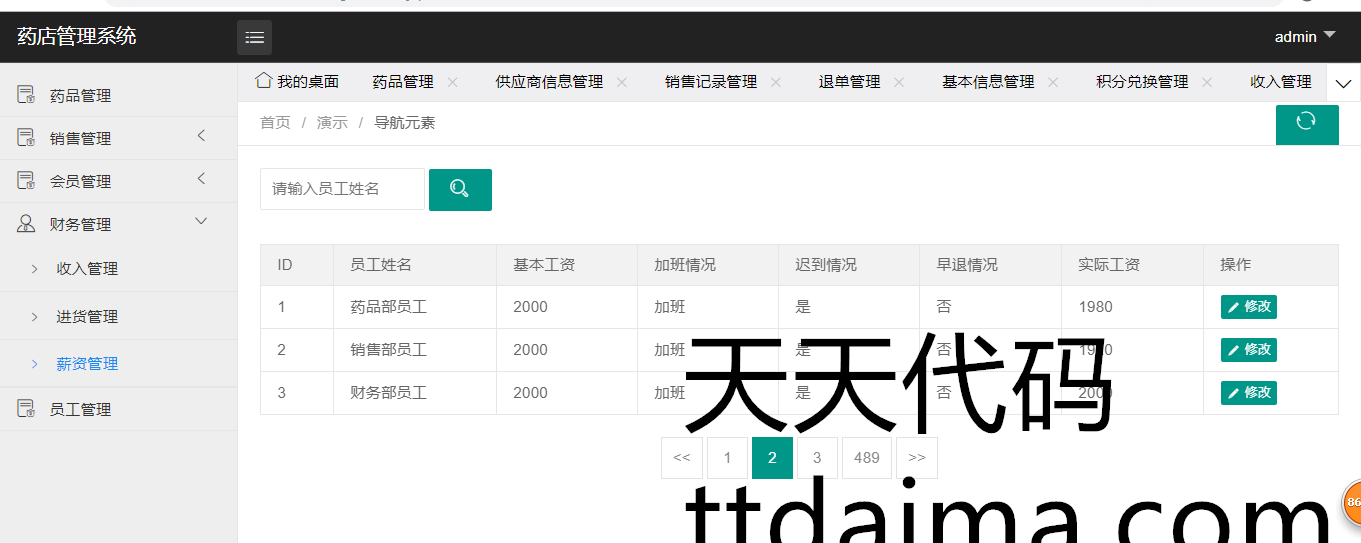Click the green refresh icon button
This screenshot has height=543, width=1361.
coord(1306,122)
